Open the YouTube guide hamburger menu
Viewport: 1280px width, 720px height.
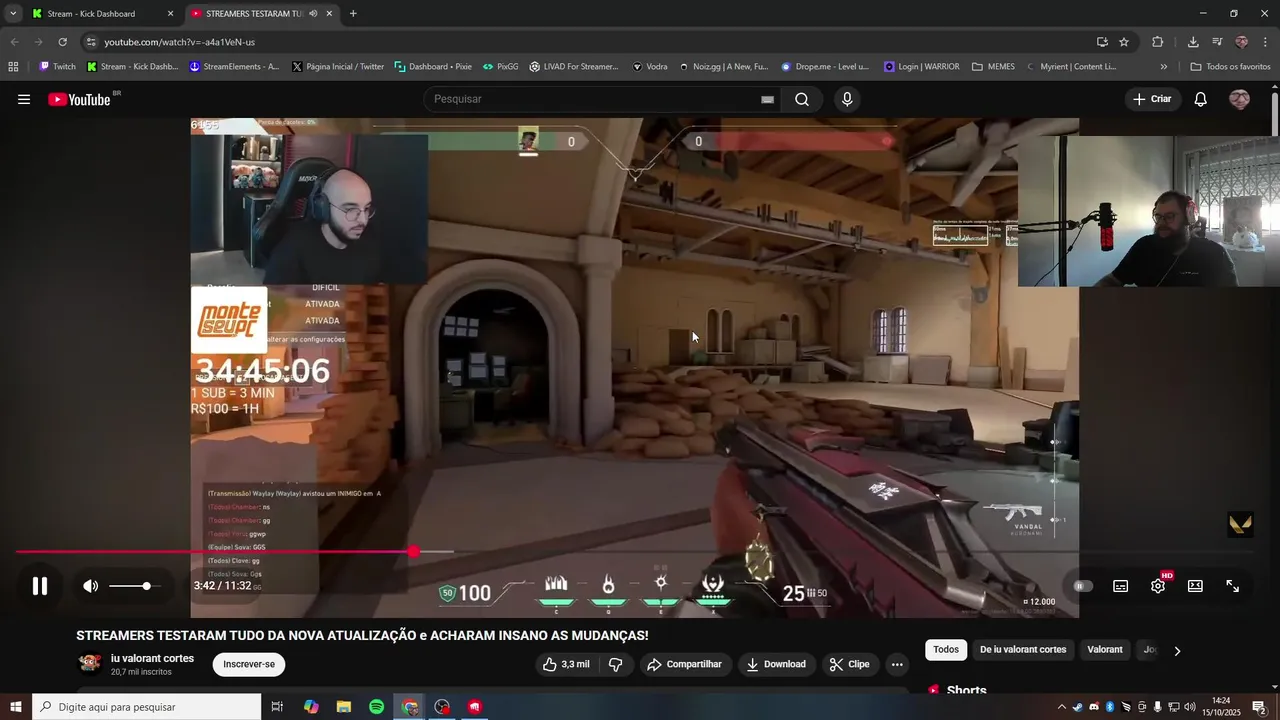pos(24,99)
